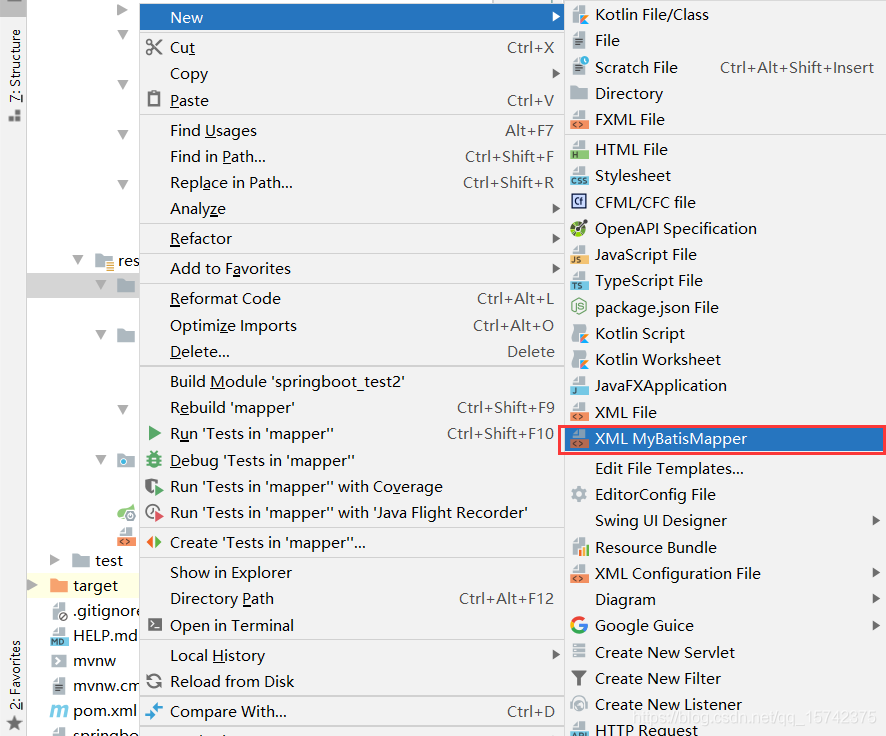Click the Cut scissors icon
The height and width of the screenshot is (736, 886).
pos(154,47)
